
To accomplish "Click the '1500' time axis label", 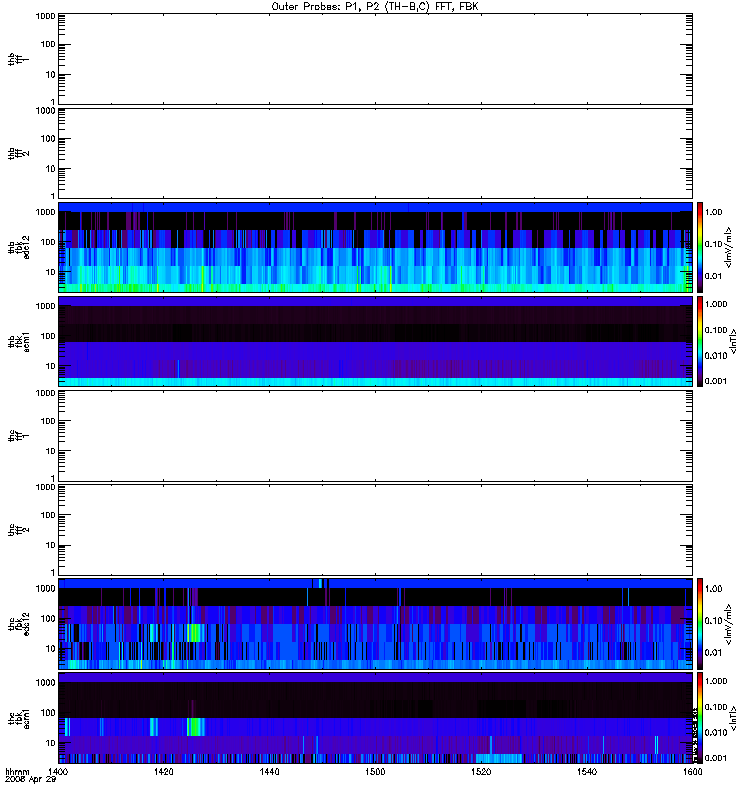I will [x=375, y=771].
